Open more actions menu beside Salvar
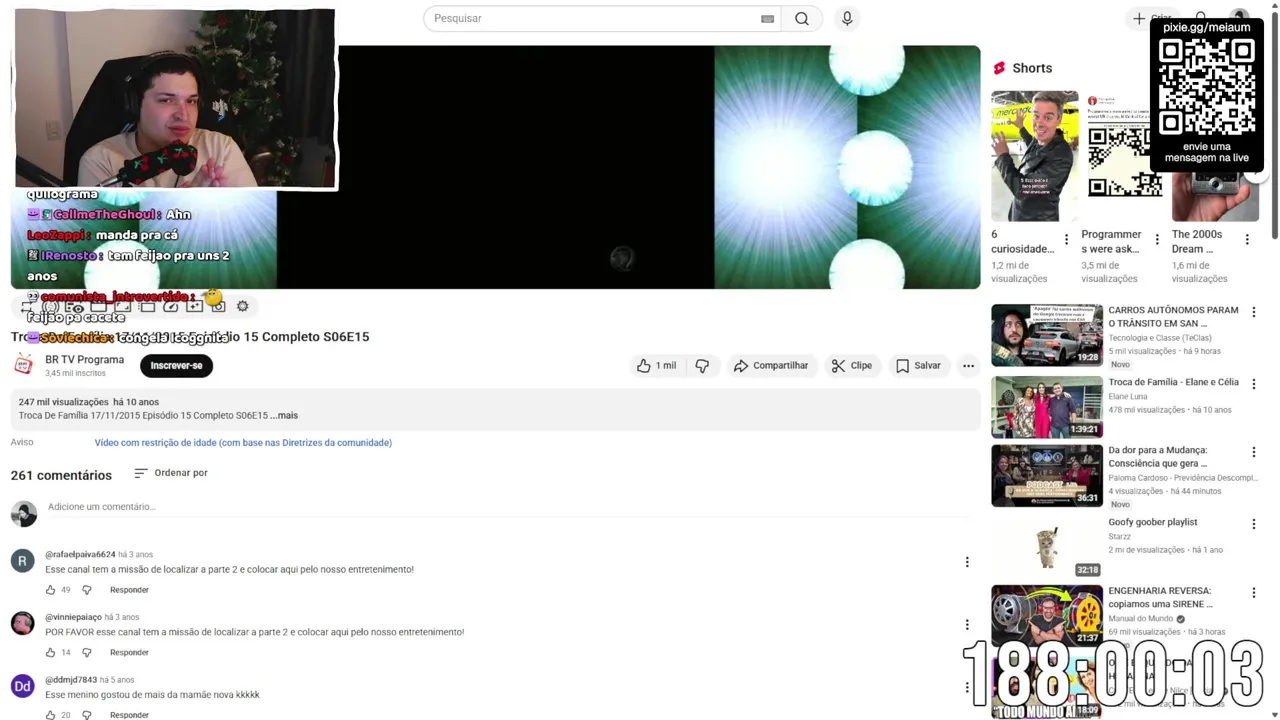 968,366
